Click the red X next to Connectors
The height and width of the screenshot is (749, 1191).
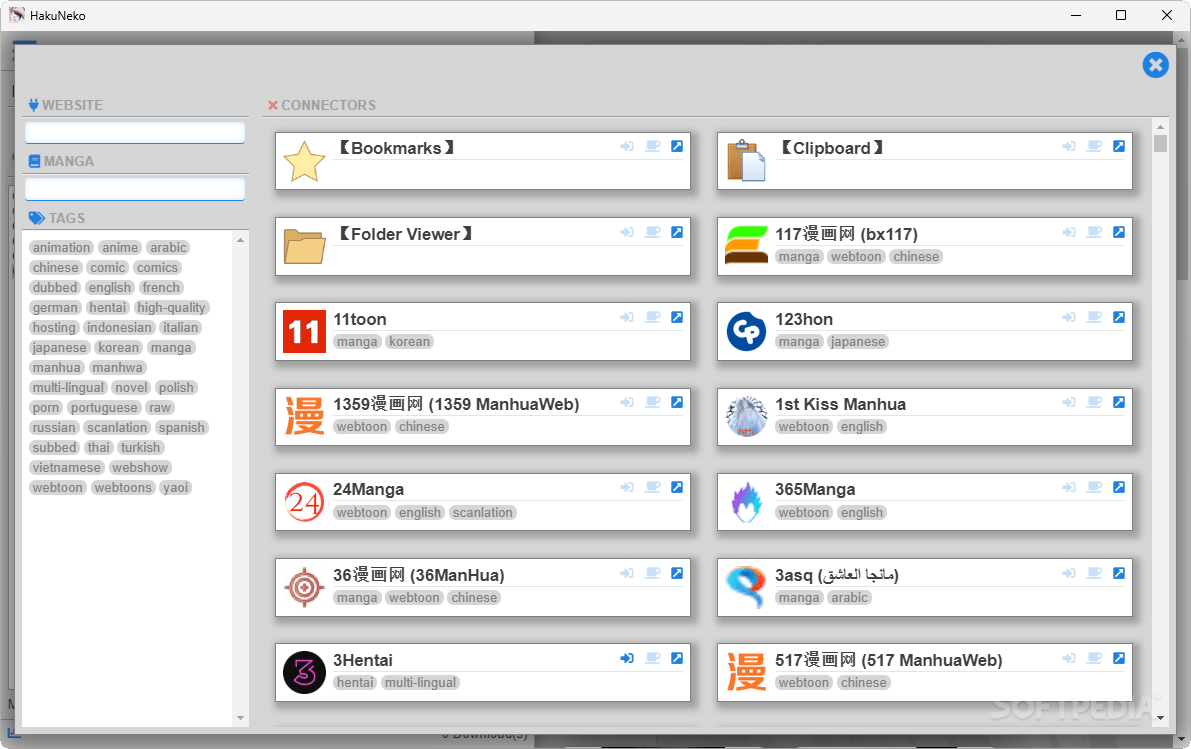click(273, 106)
